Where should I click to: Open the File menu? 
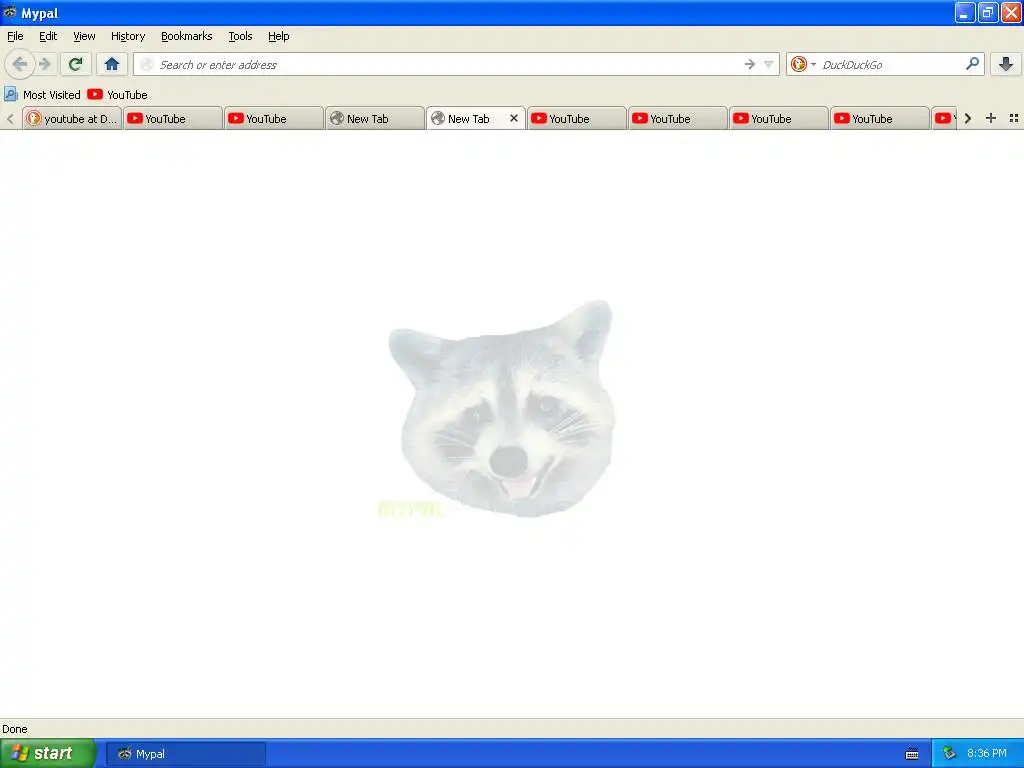click(15, 37)
